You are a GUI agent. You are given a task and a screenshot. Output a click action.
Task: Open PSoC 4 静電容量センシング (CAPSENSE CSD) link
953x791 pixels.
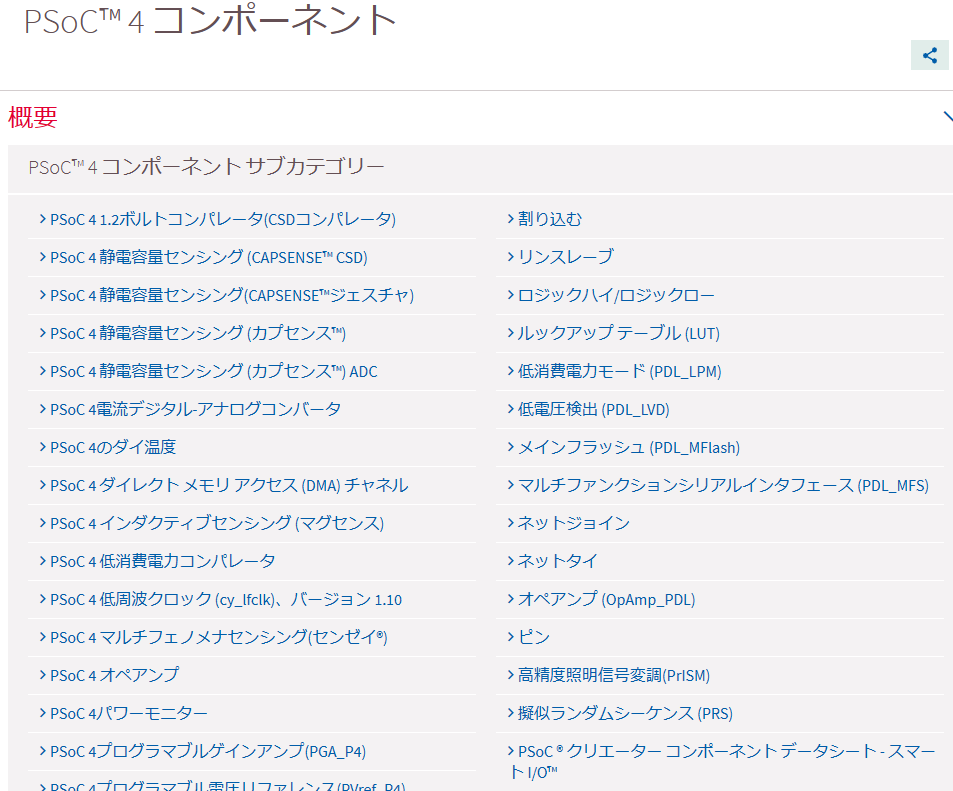coord(208,257)
